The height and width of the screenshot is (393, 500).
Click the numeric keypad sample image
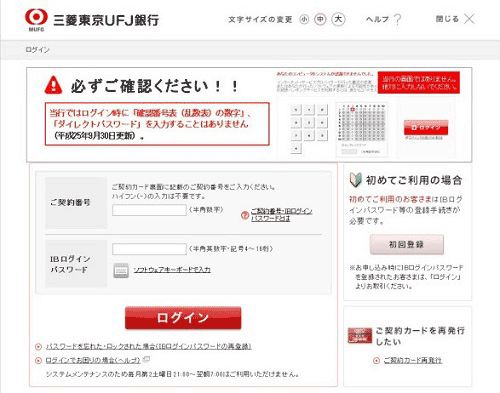coord(309,128)
